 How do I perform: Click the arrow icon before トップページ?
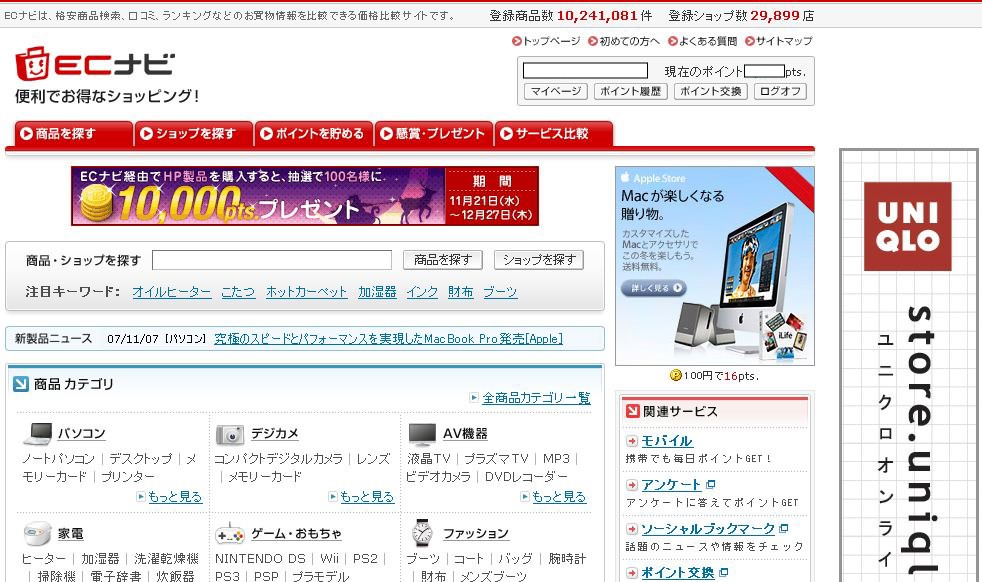pyautogui.click(x=517, y=41)
